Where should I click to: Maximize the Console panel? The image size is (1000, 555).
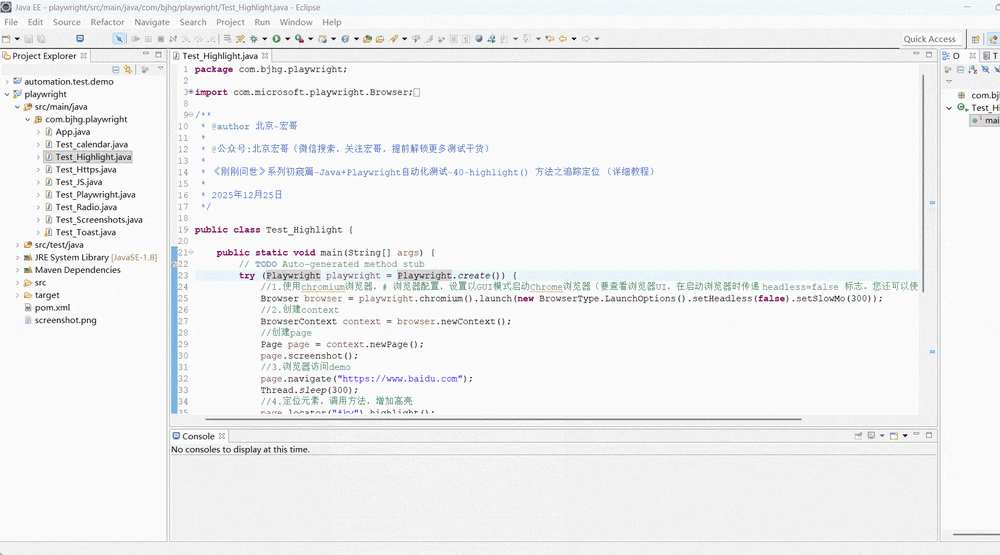coord(929,434)
